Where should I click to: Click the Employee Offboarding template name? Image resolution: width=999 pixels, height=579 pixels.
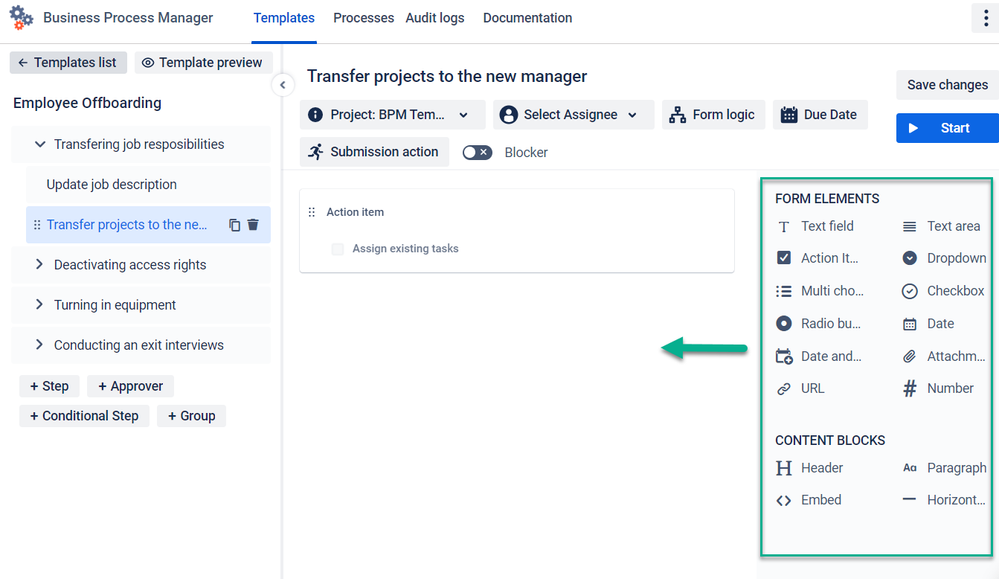pyautogui.click(x=87, y=103)
